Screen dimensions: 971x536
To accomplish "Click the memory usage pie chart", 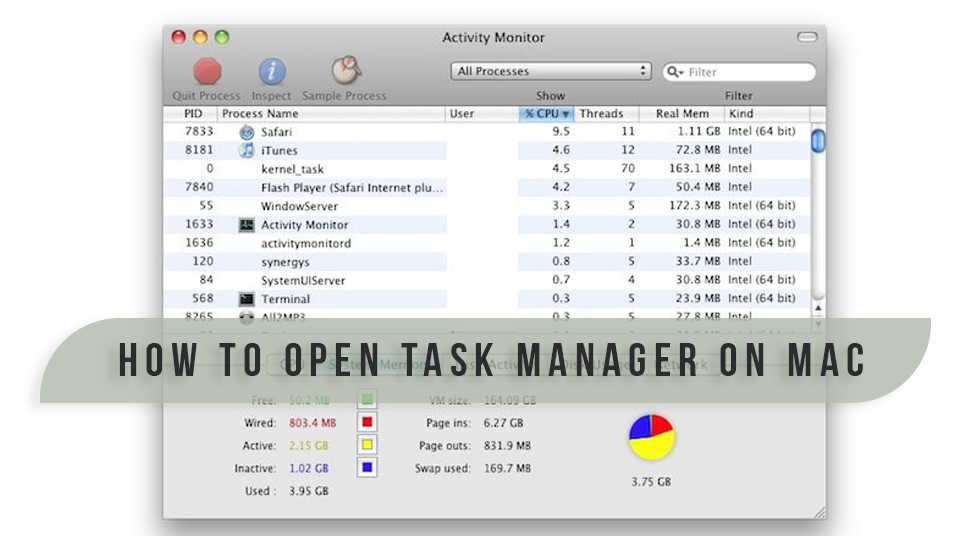I will coord(651,437).
